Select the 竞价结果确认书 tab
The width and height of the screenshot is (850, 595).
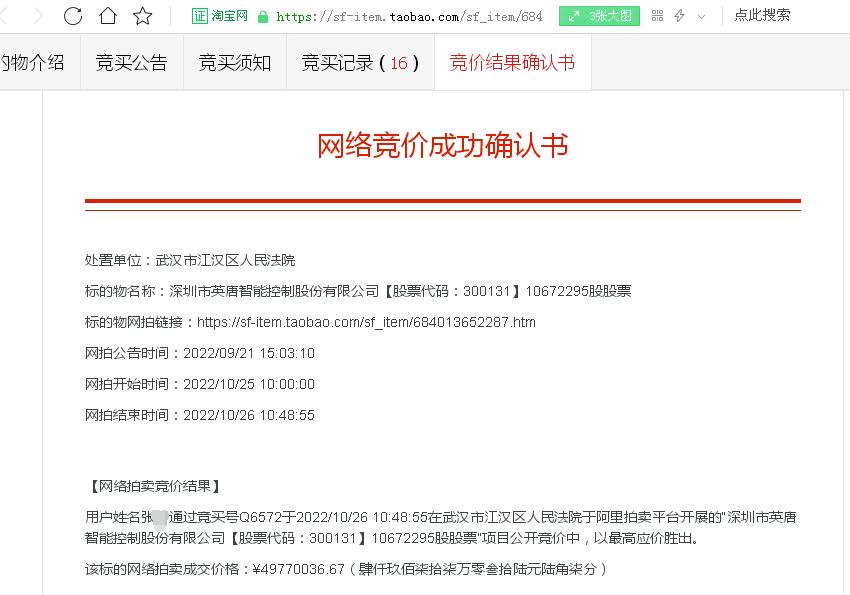coord(512,62)
